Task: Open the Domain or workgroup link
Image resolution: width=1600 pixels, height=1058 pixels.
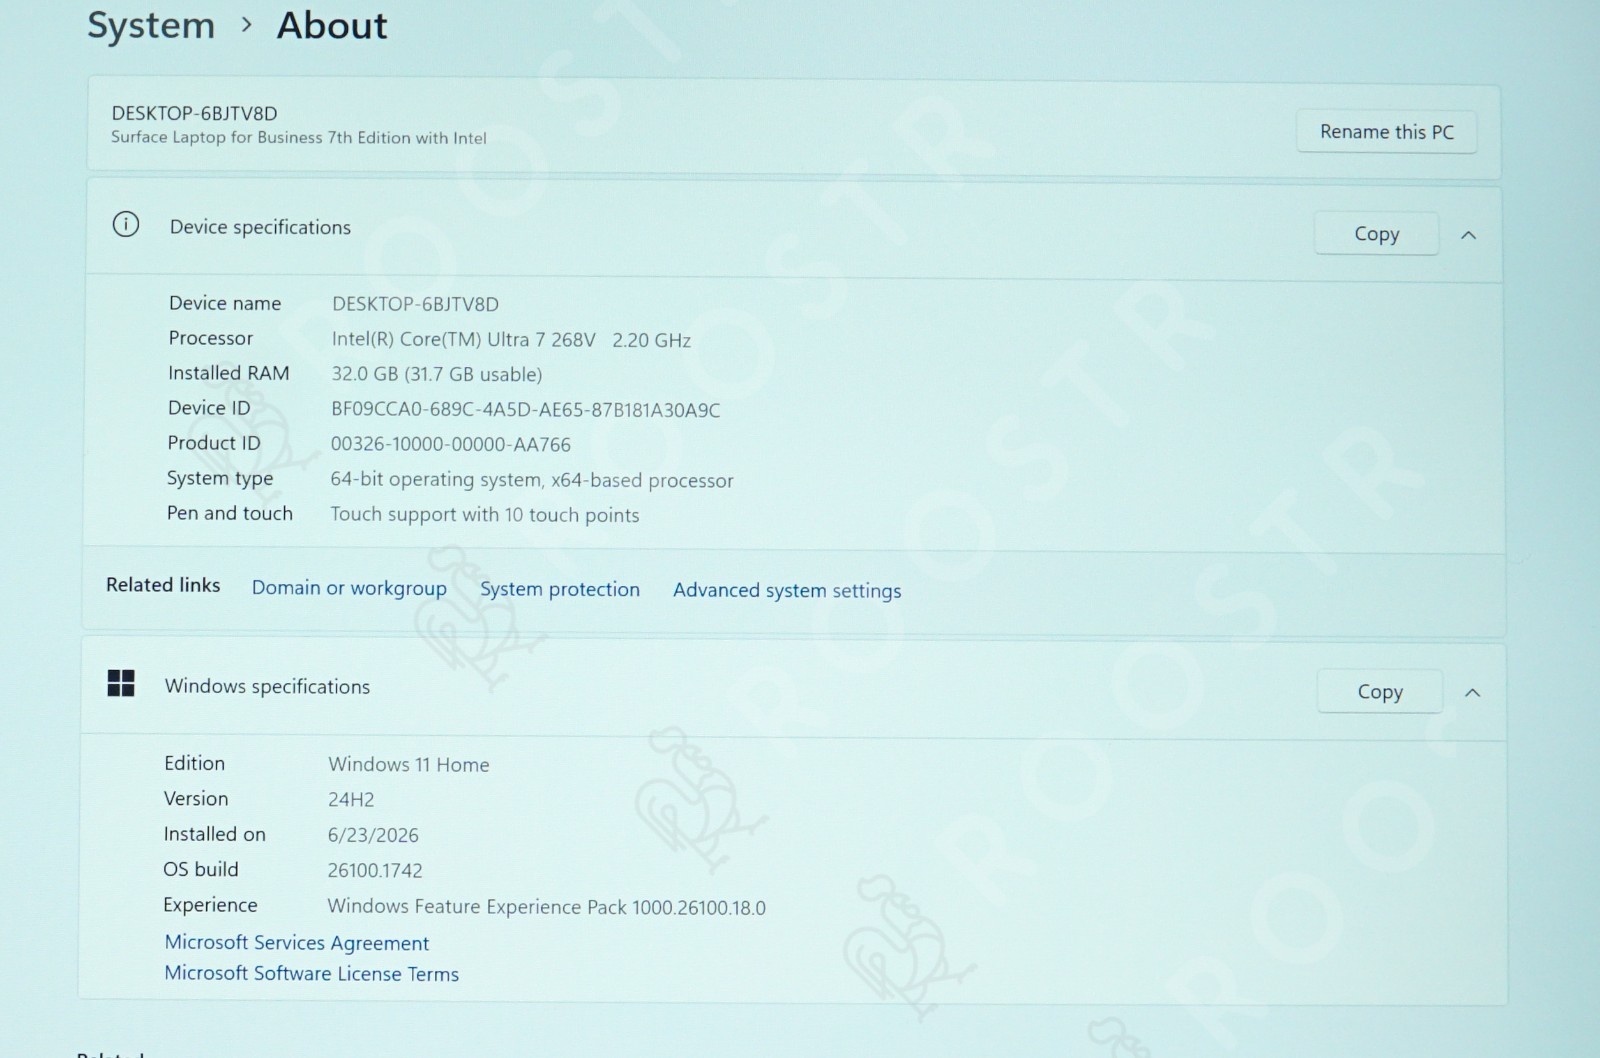Action: coord(349,588)
